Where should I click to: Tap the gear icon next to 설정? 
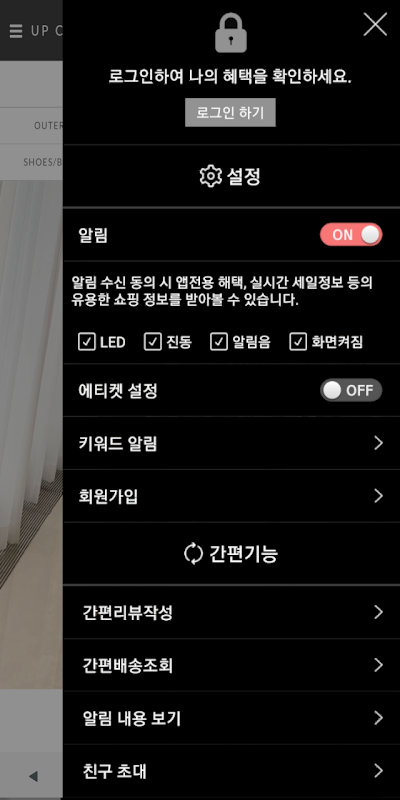pyautogui.click(x=210, y=177)
